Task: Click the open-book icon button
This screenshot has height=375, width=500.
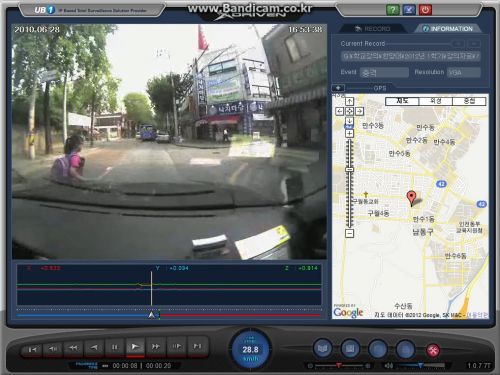Action: [x=322, y=349]
